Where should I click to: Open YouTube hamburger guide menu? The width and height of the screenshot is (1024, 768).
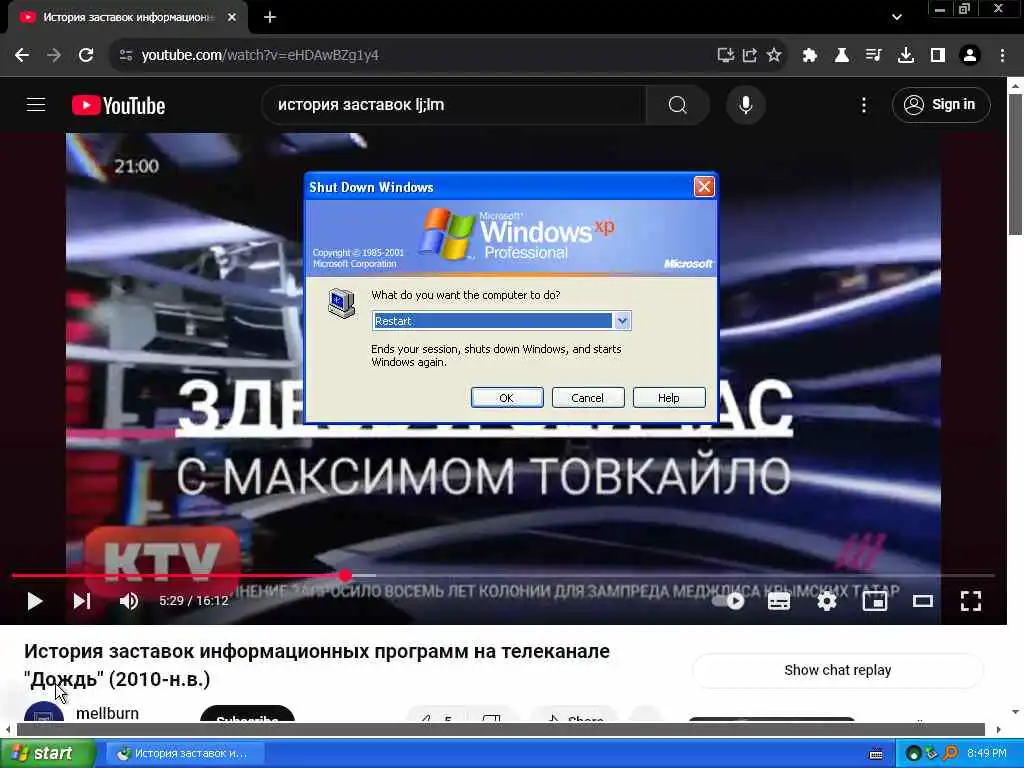pos(36,104)
